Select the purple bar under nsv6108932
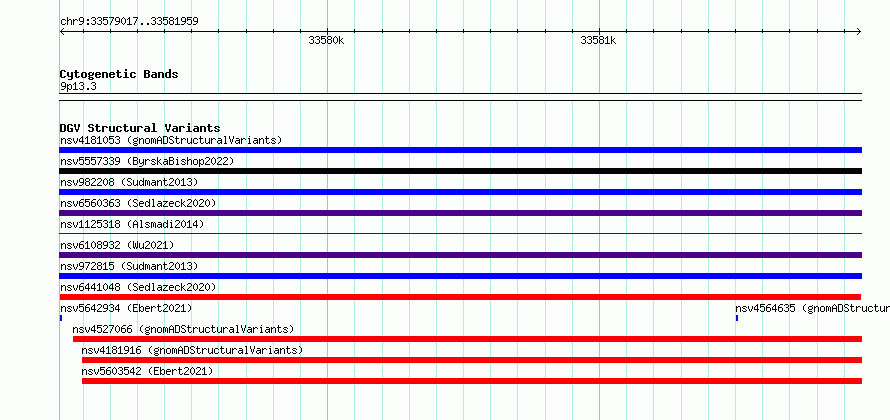 click(460, 255)
